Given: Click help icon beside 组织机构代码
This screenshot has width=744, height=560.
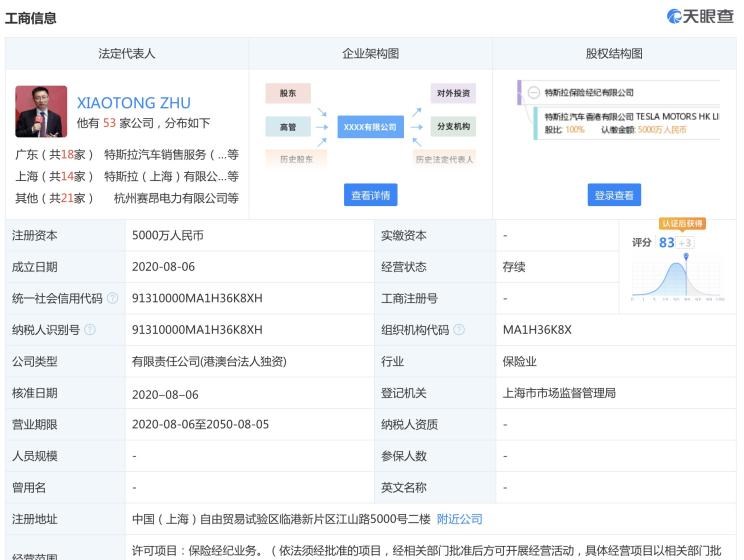Looking at the screenshot, I should (x=459, y=330).
